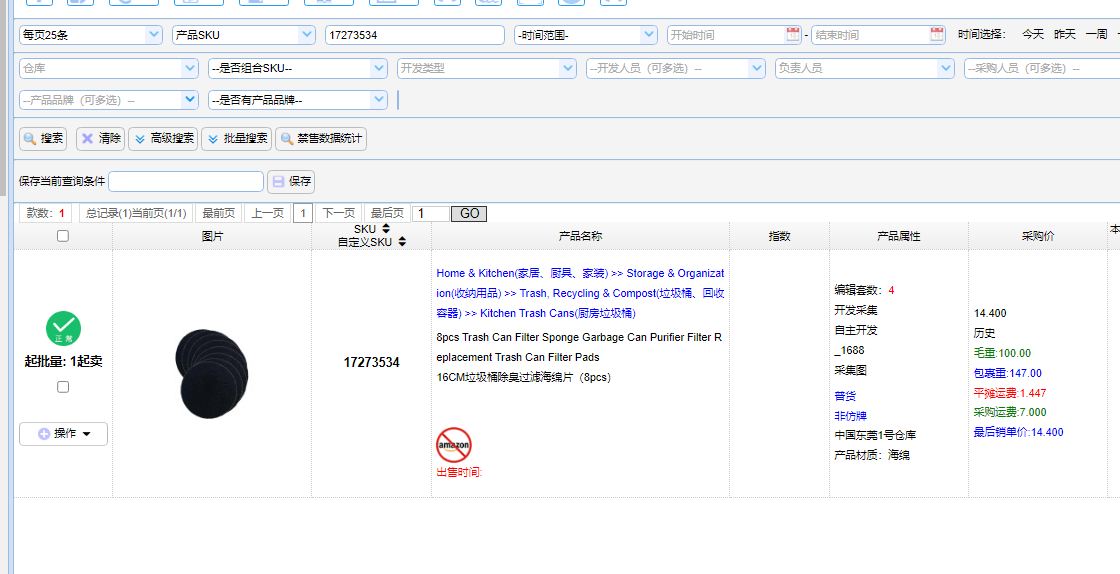Click the 禁售数据统计 button
The height and width of the screenshot is (574, 1120).
[x=321, y=139]
